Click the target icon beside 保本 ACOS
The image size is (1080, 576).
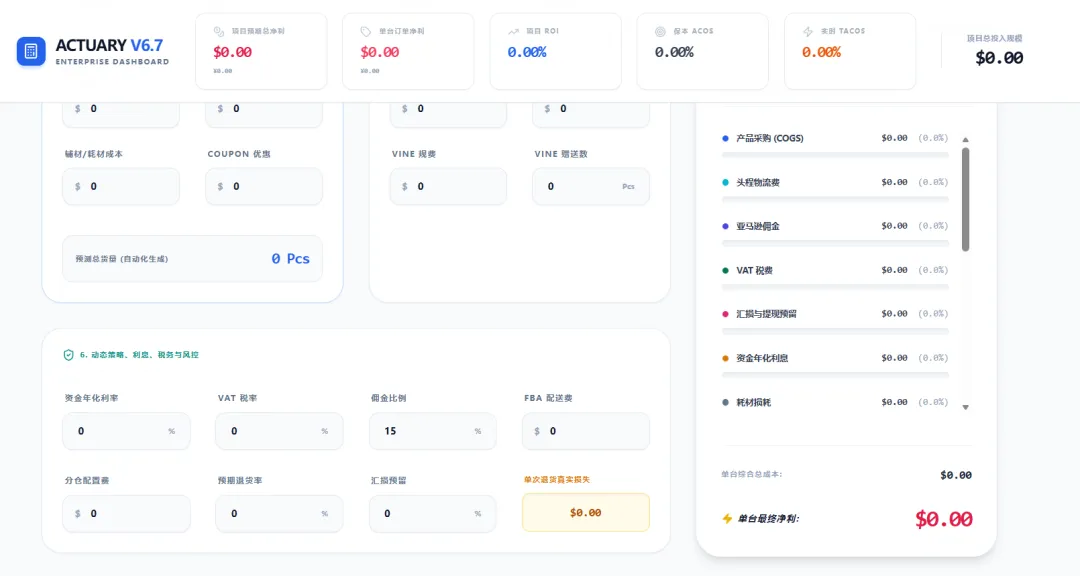(x=660, y=31)
